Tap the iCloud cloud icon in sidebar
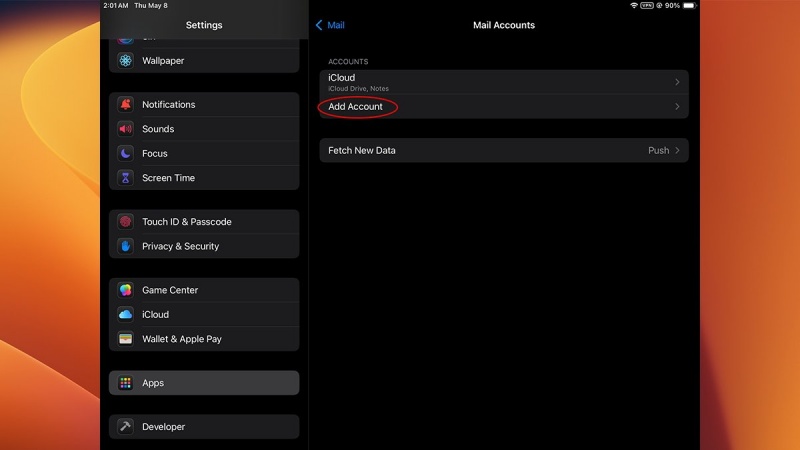 [x=126, y=315]
